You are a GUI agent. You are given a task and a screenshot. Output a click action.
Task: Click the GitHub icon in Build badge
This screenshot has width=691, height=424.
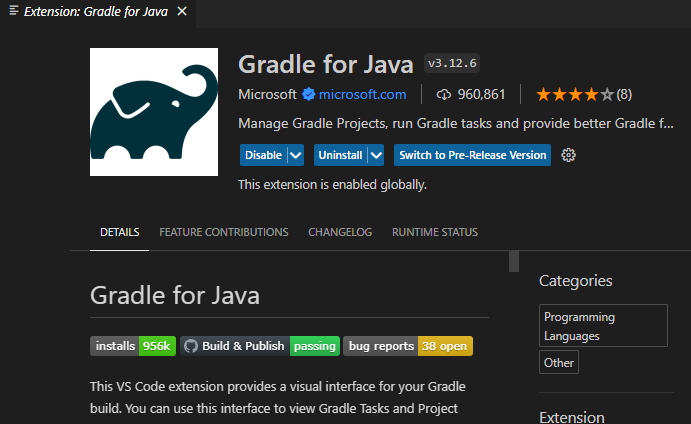coord(191,346)
